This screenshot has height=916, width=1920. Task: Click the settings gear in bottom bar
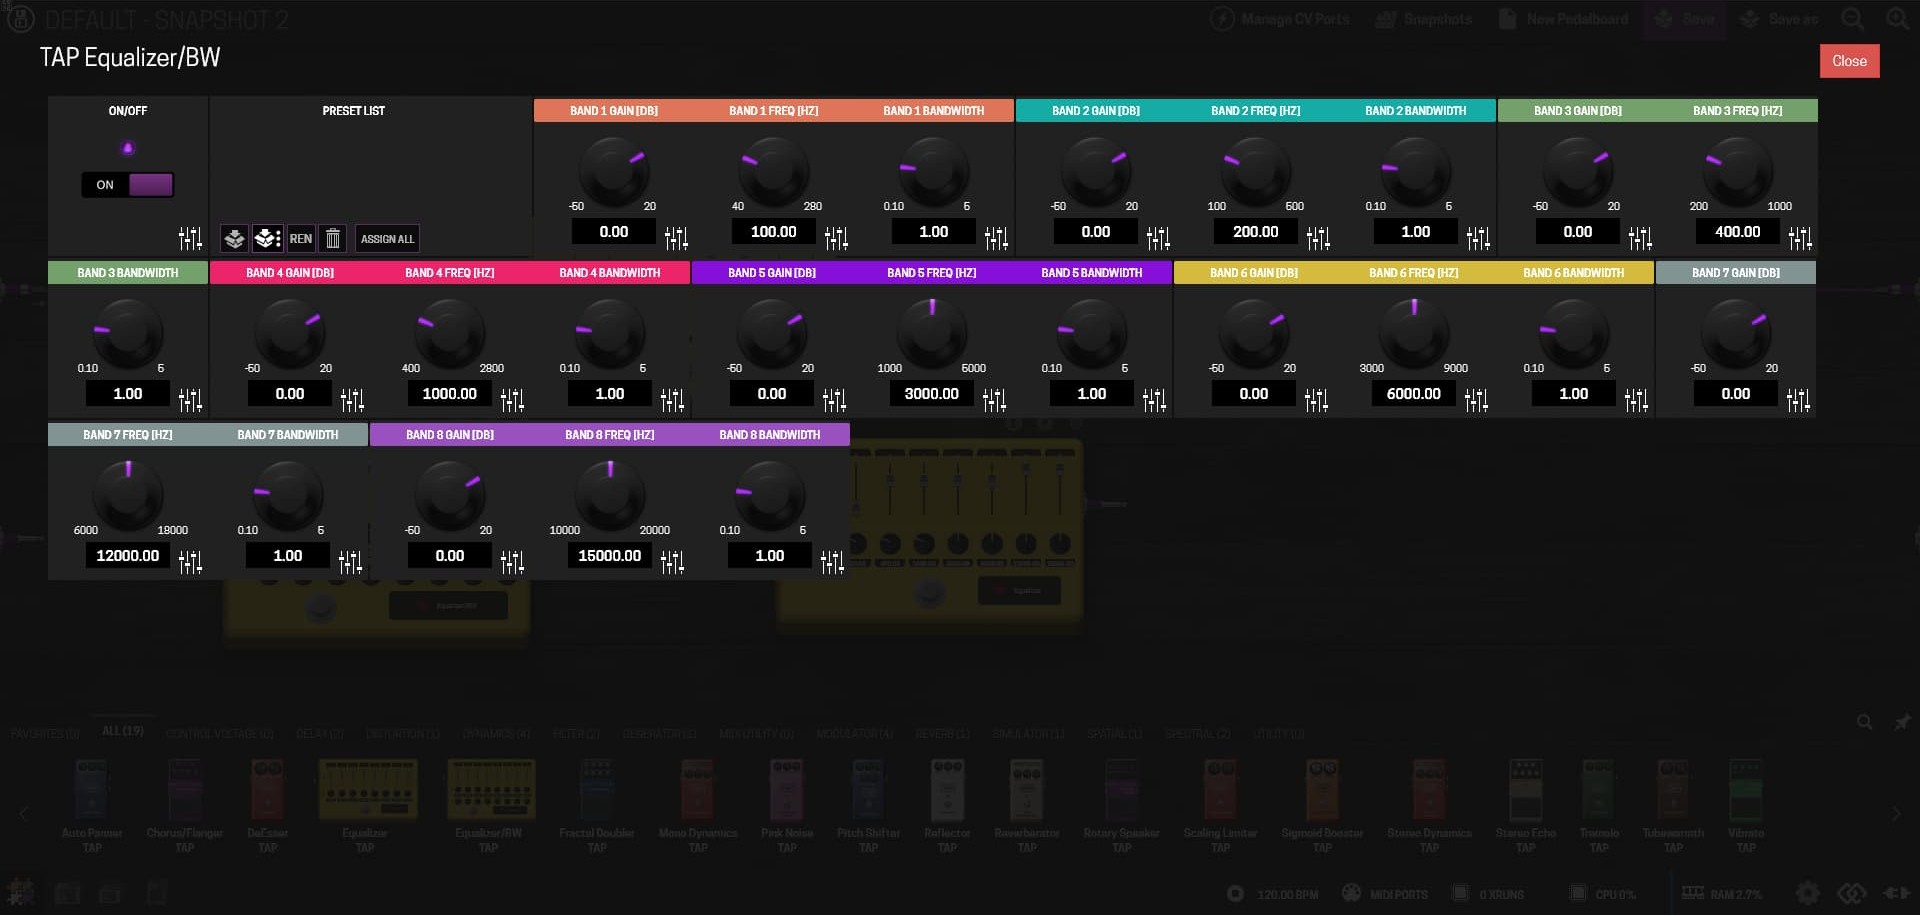coord(1807,893)
